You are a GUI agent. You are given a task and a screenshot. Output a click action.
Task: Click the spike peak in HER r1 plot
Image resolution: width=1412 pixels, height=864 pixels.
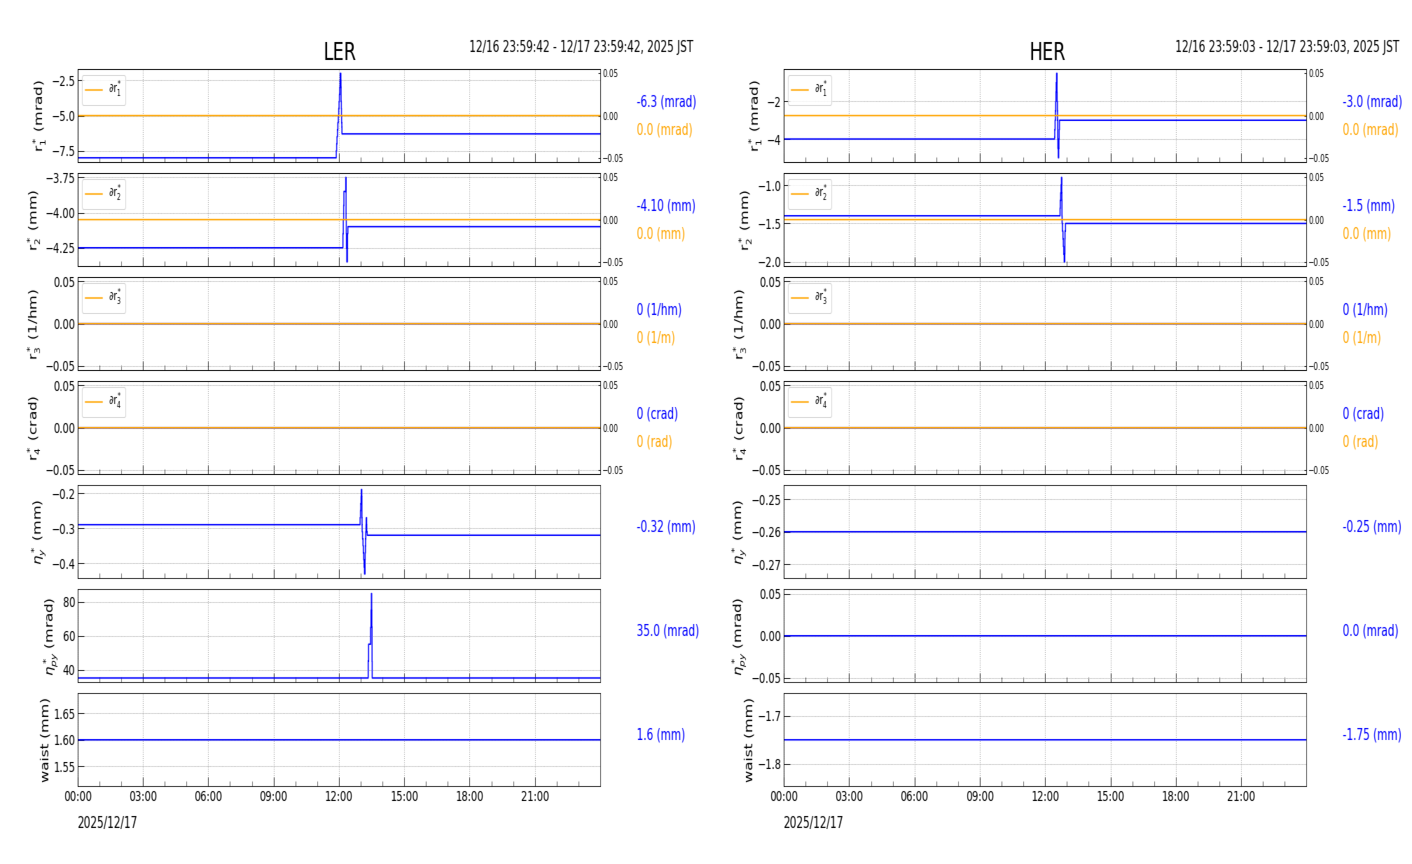click(x=1056, y=75)
